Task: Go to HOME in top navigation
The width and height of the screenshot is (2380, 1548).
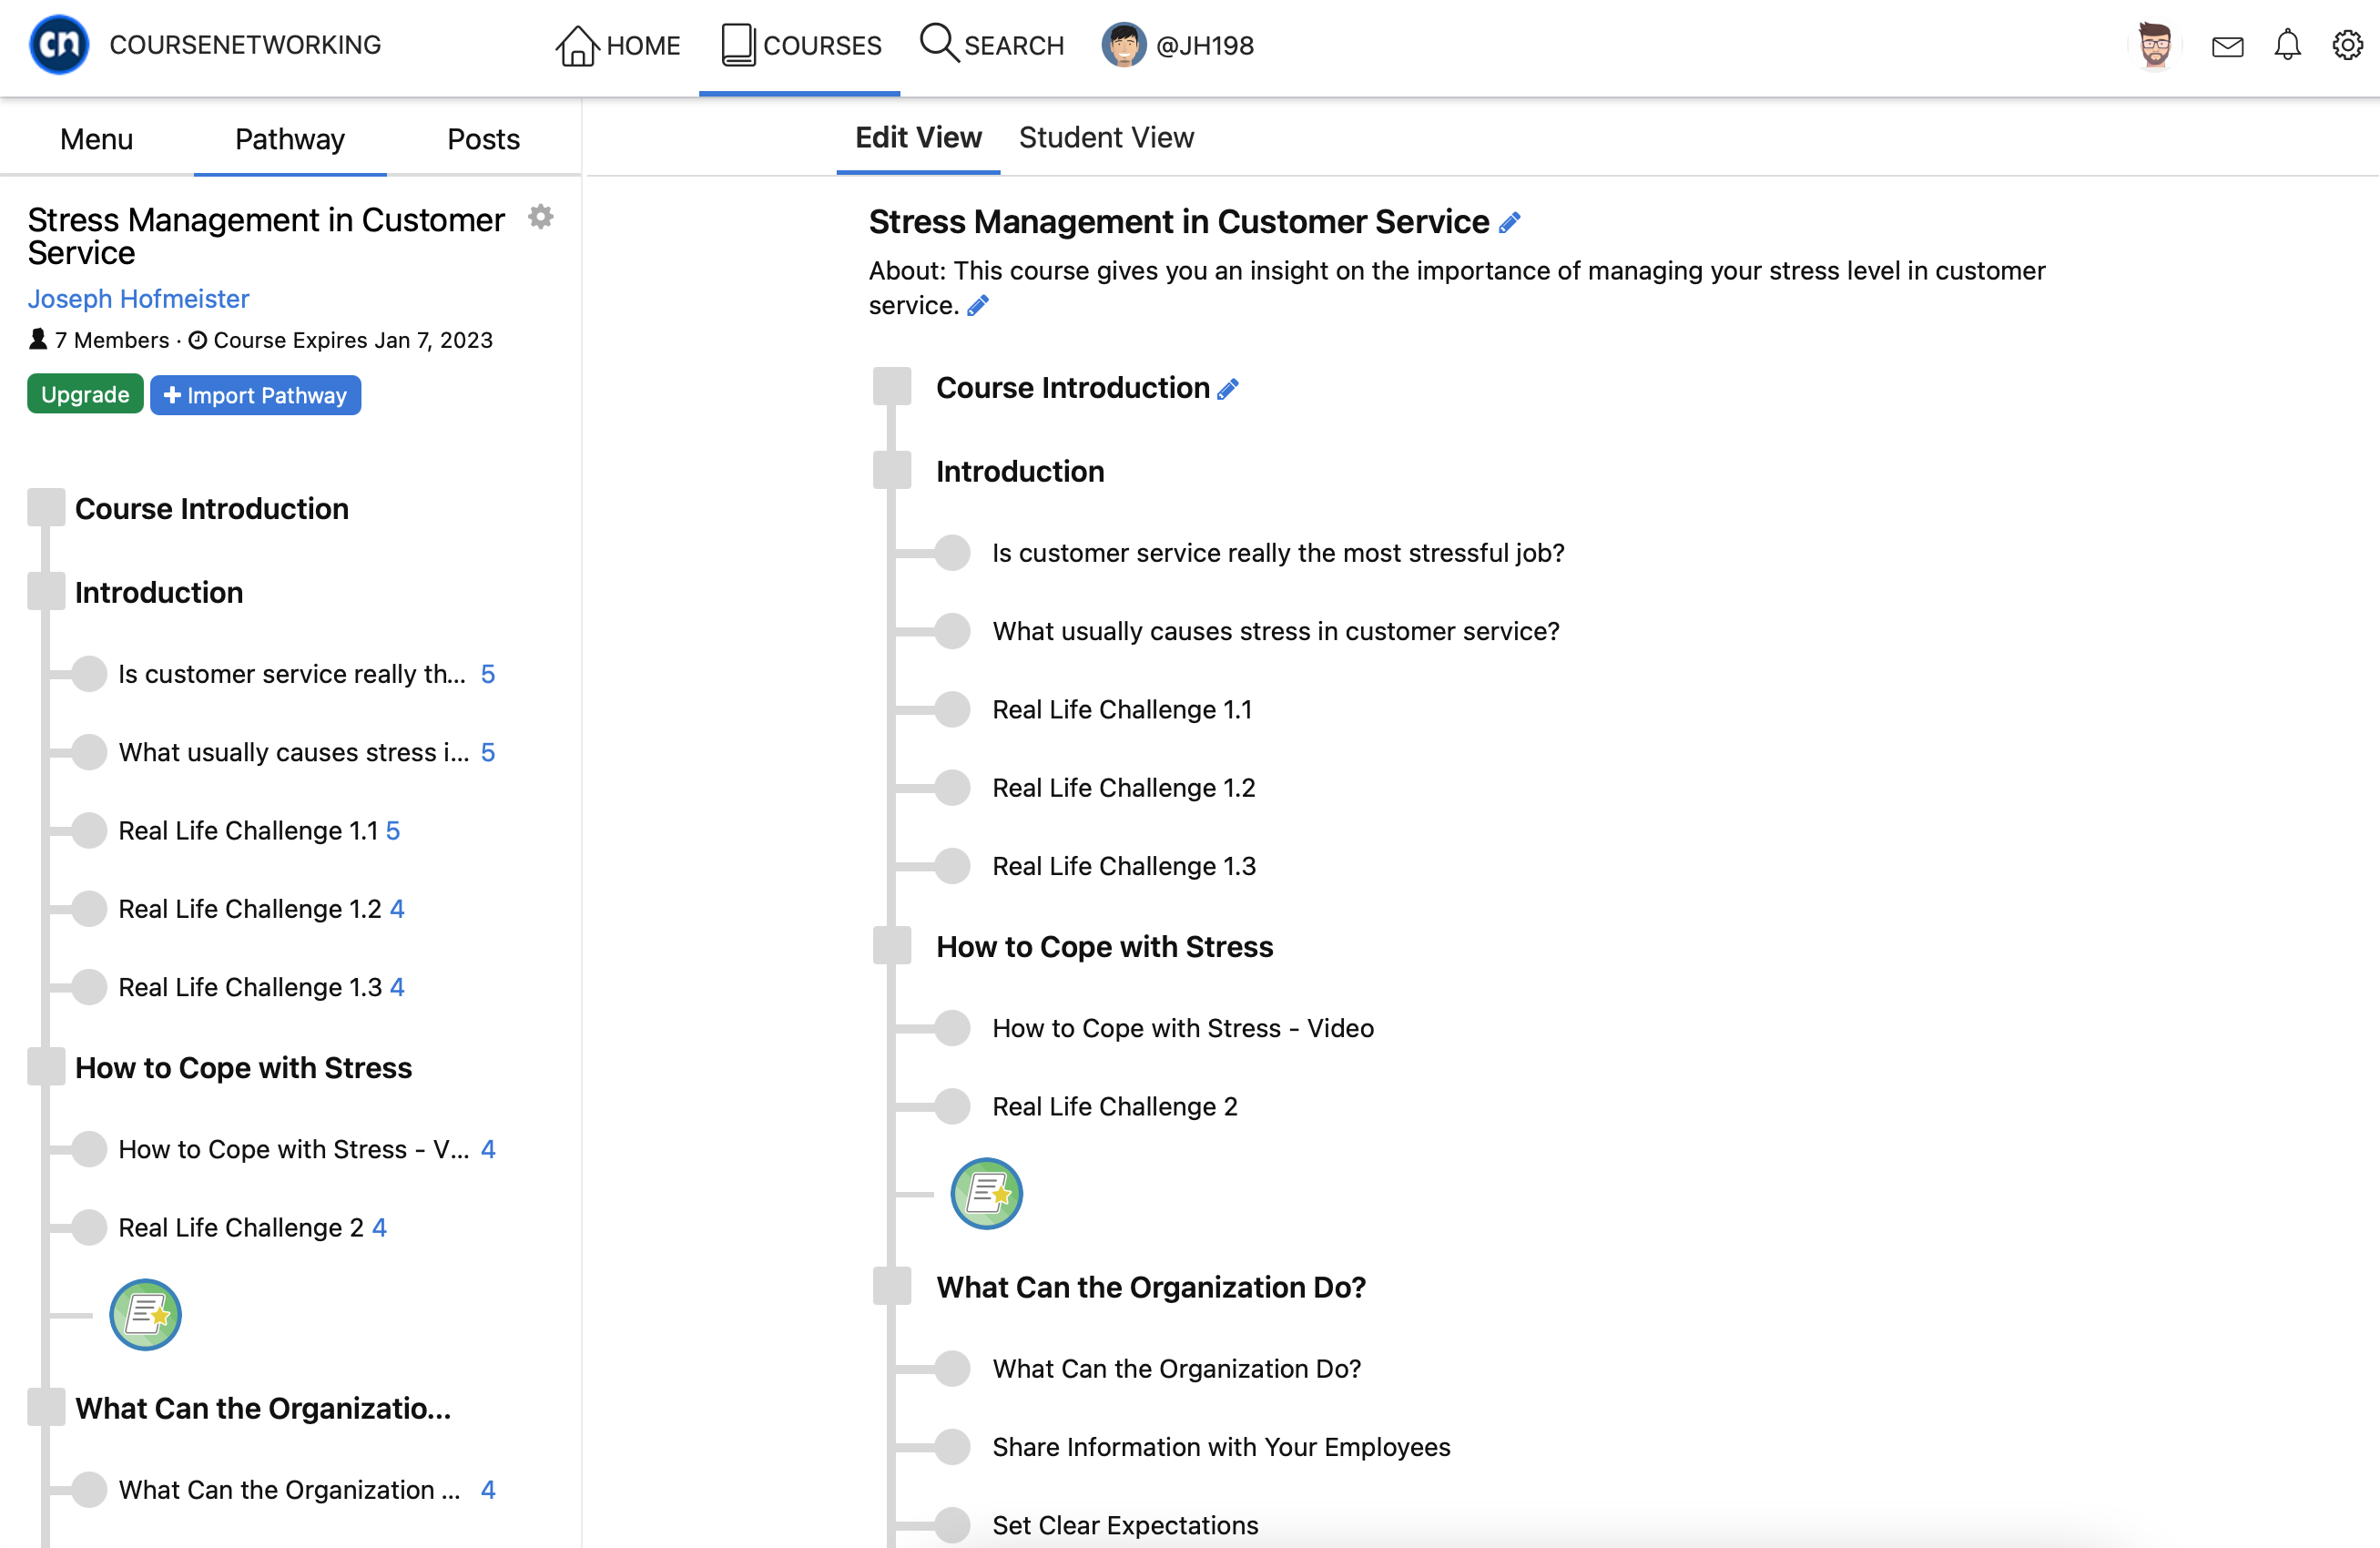Action: tap(618, 46)
